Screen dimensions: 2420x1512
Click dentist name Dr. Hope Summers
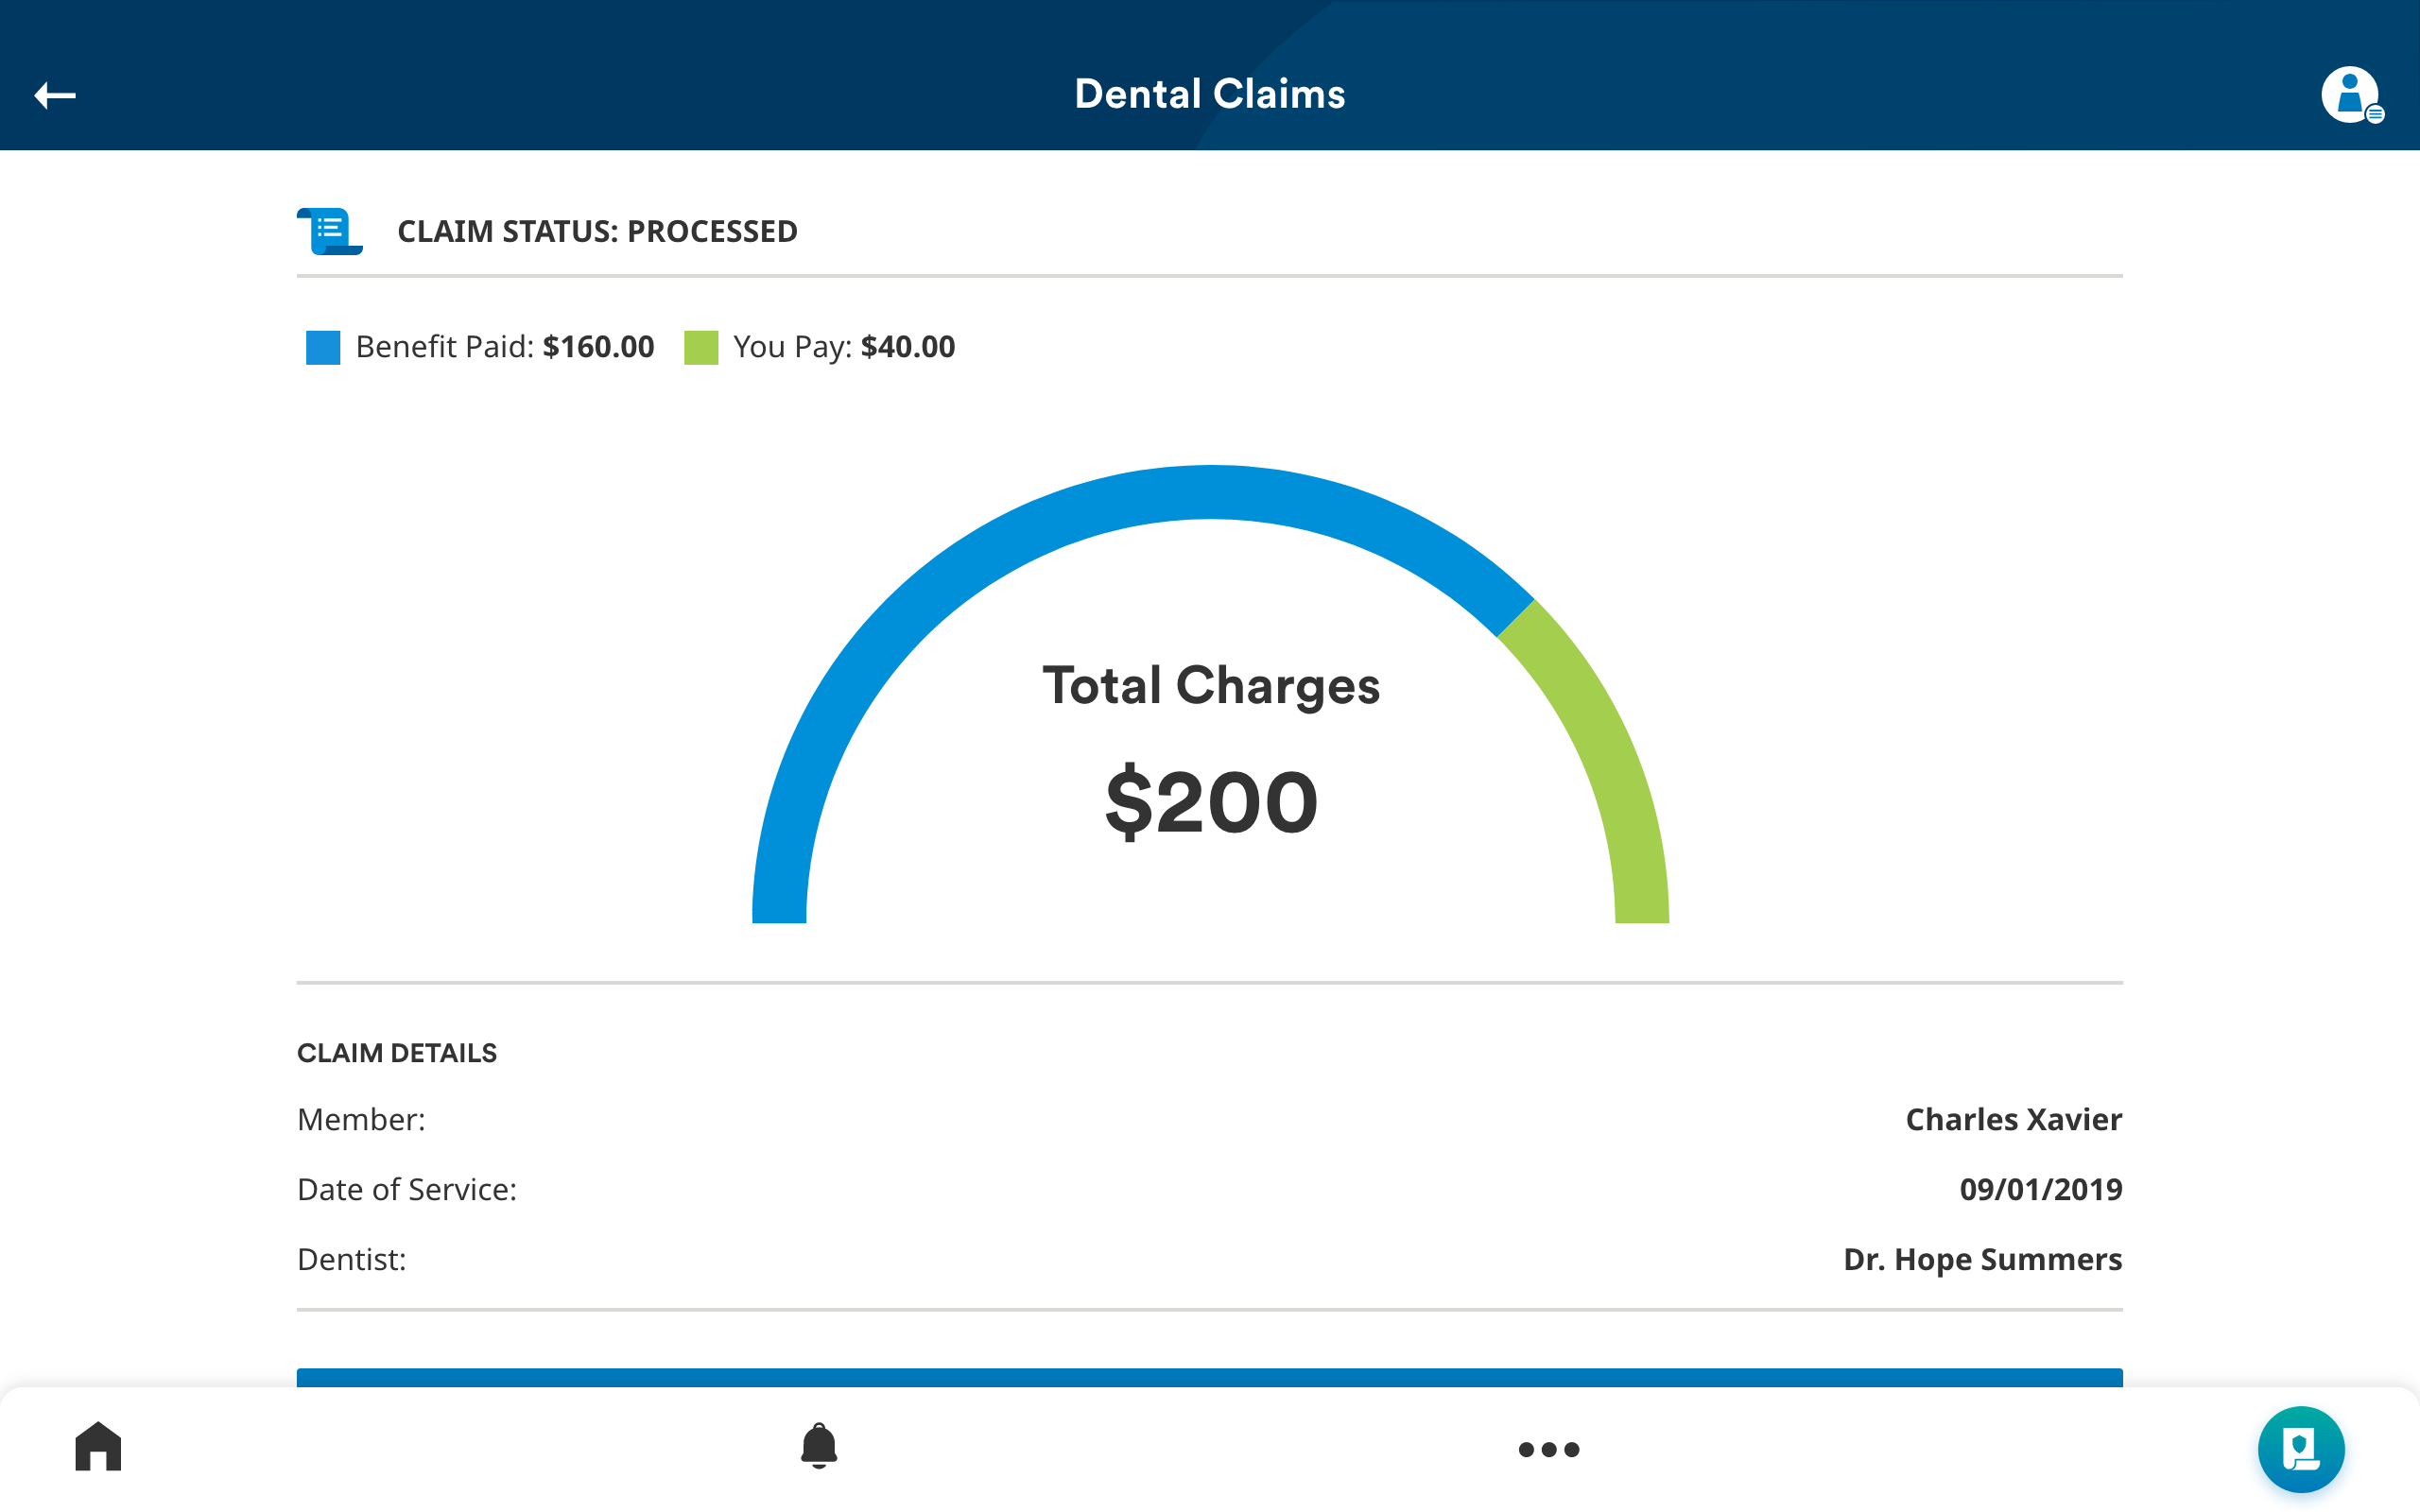(1982, 1259)
